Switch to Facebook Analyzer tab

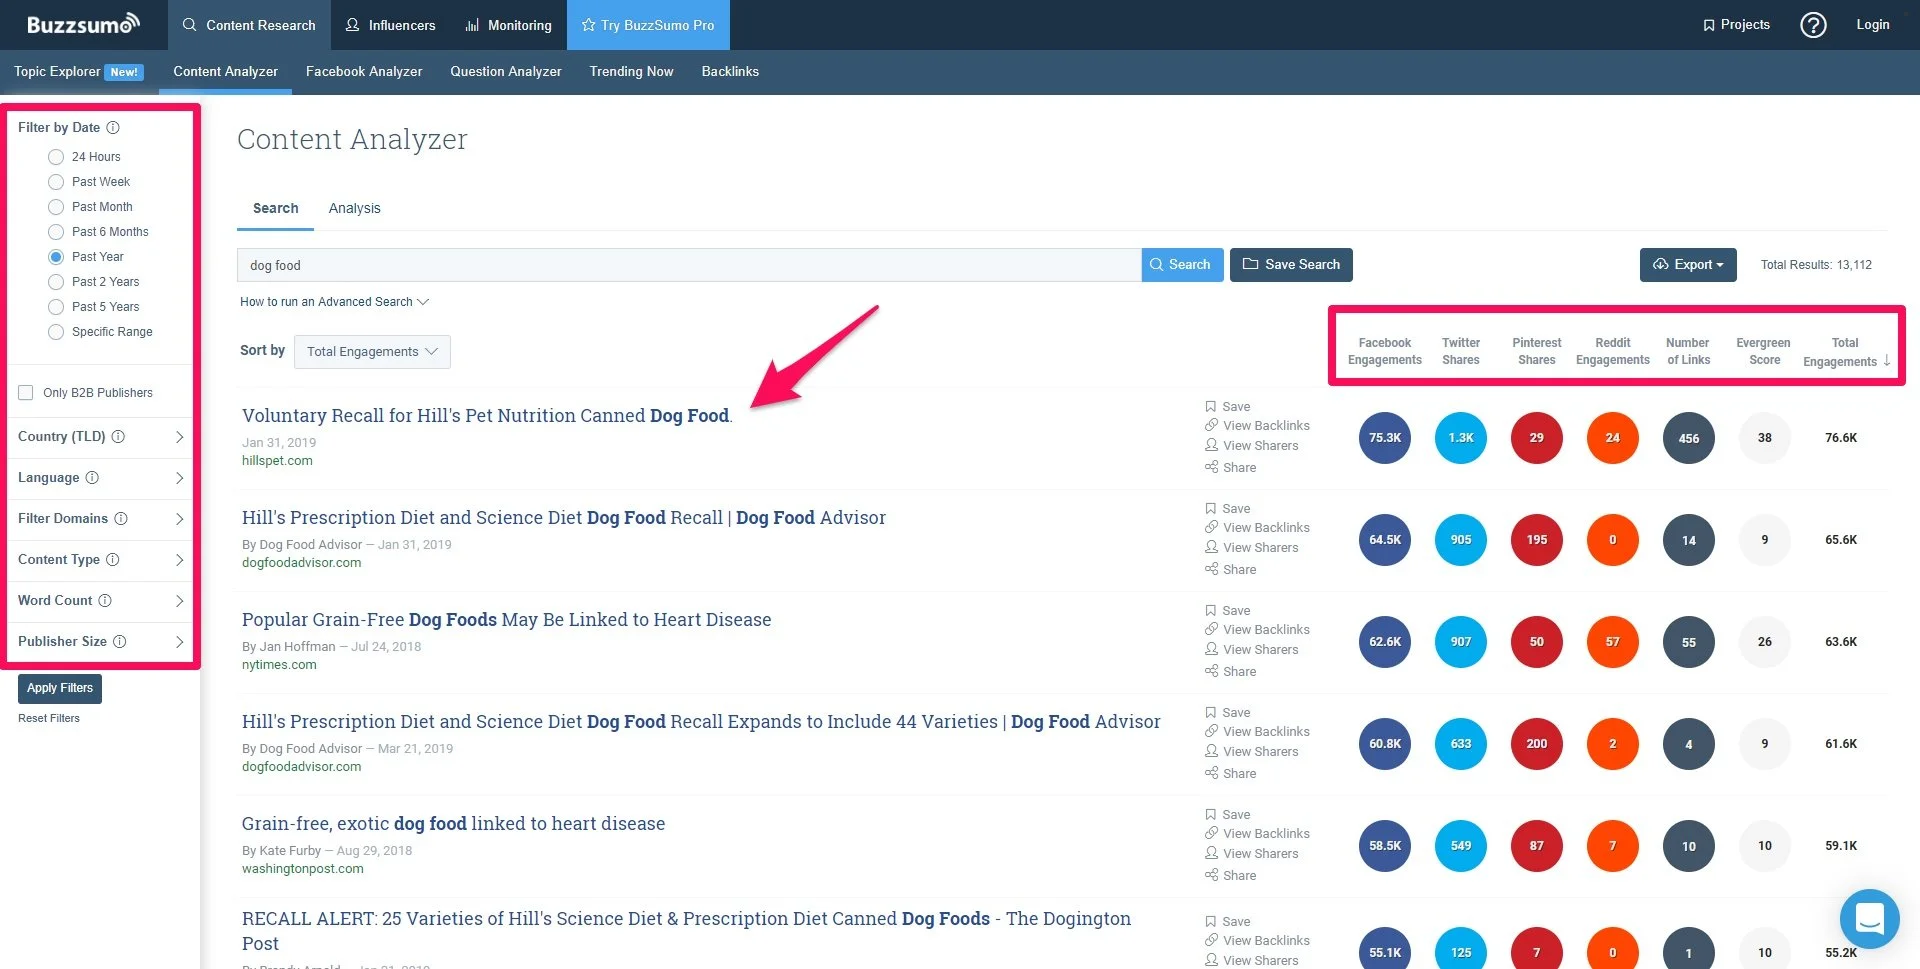(x=364, y=72)
